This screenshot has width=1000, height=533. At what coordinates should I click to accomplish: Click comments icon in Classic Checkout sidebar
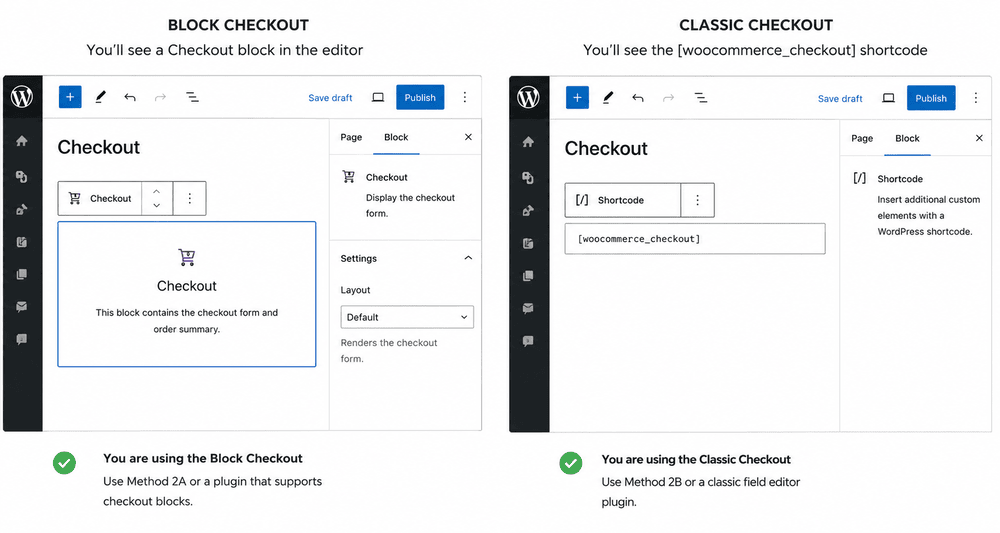point(528,341)
